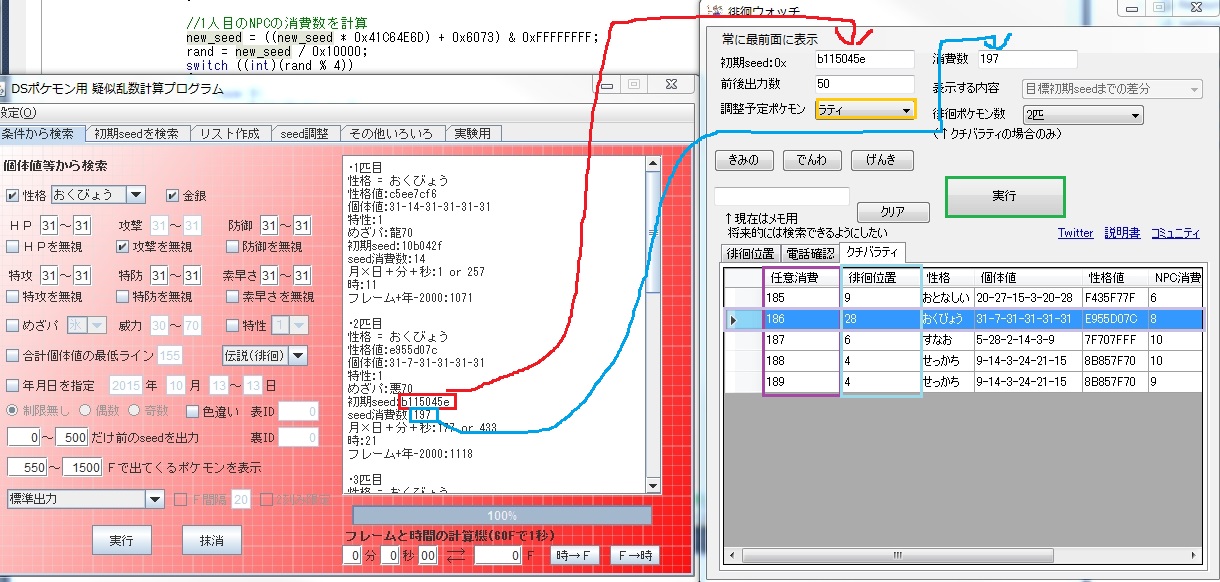The height and width of the screenshot is (582, 1220).
Task: Click the large 実行 button in 徘徊ウォッチ
Action: pos(1005,197)
